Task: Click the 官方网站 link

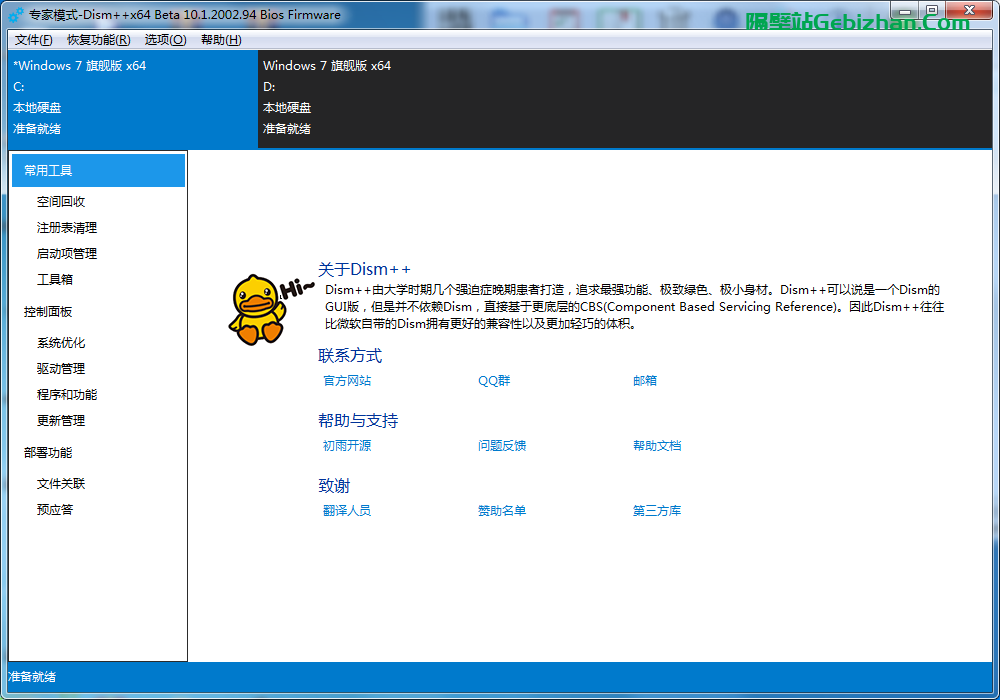Action: click(x=347, y=381)
